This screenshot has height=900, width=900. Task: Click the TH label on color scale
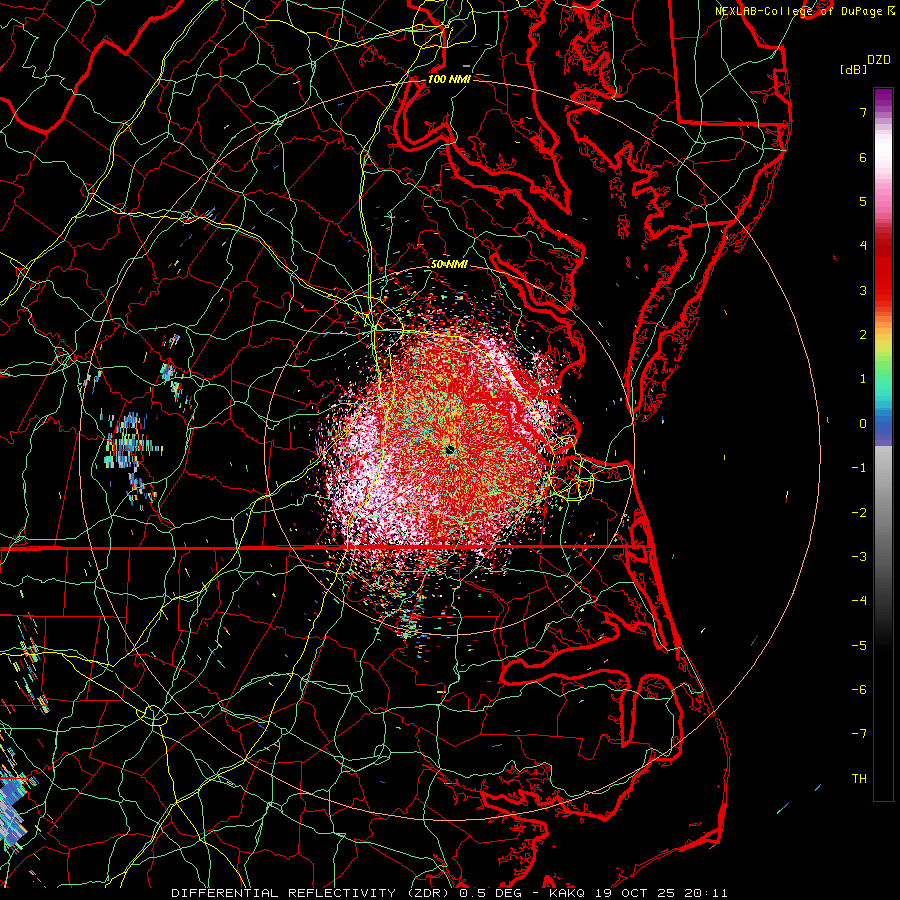coord(859,779)
